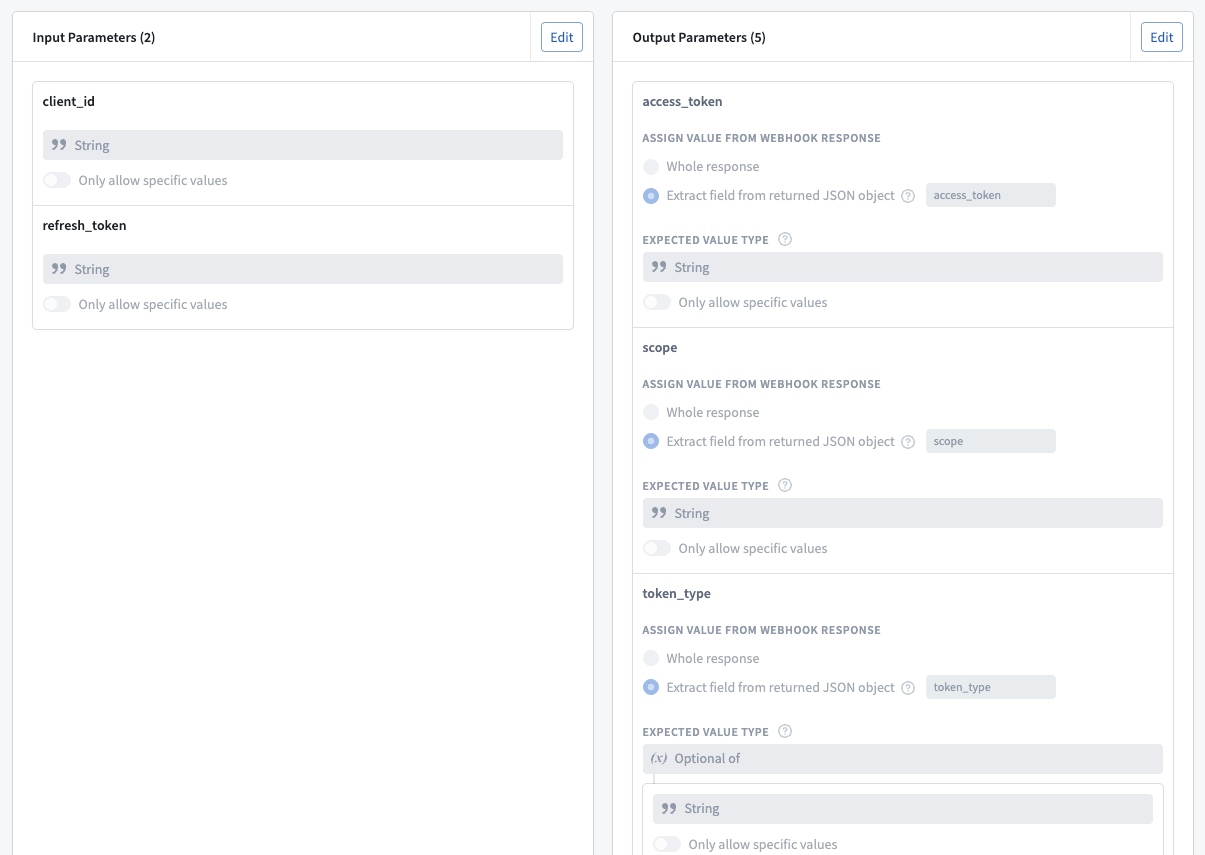Click quote icon in client_id String field

[x=59, y=145]
